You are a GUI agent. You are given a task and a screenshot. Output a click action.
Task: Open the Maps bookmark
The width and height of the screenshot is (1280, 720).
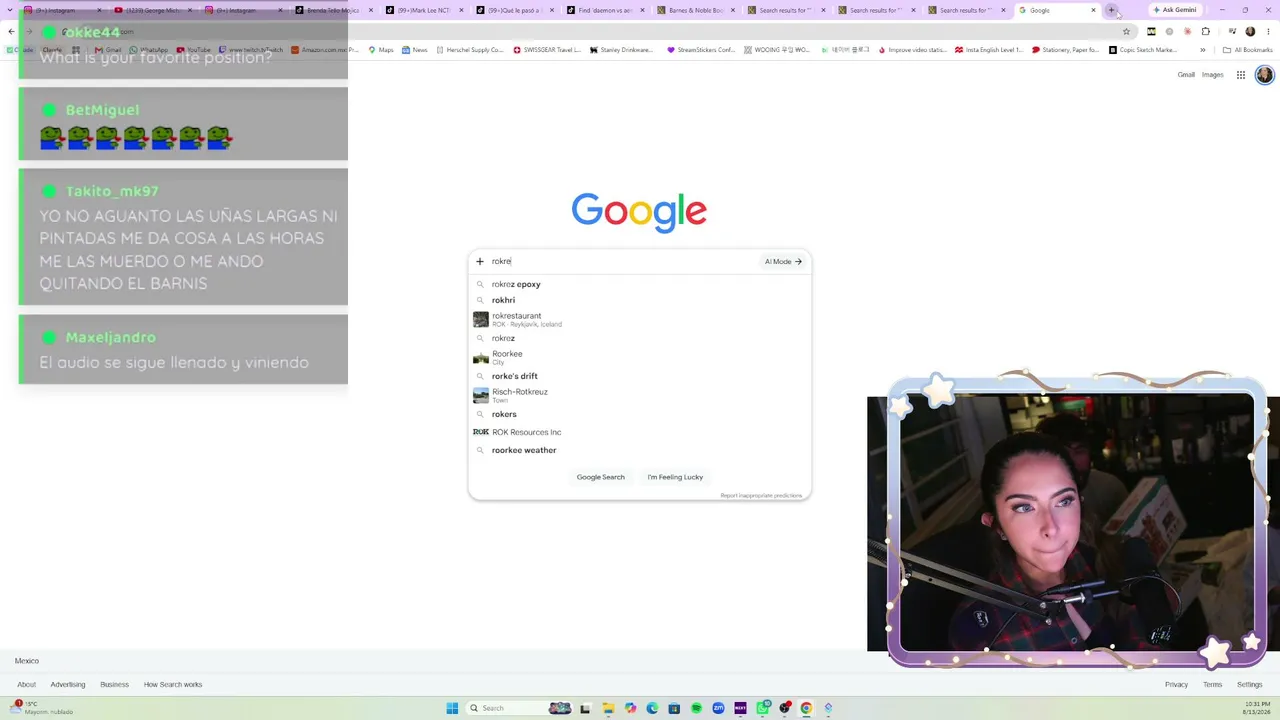point(381,50)
